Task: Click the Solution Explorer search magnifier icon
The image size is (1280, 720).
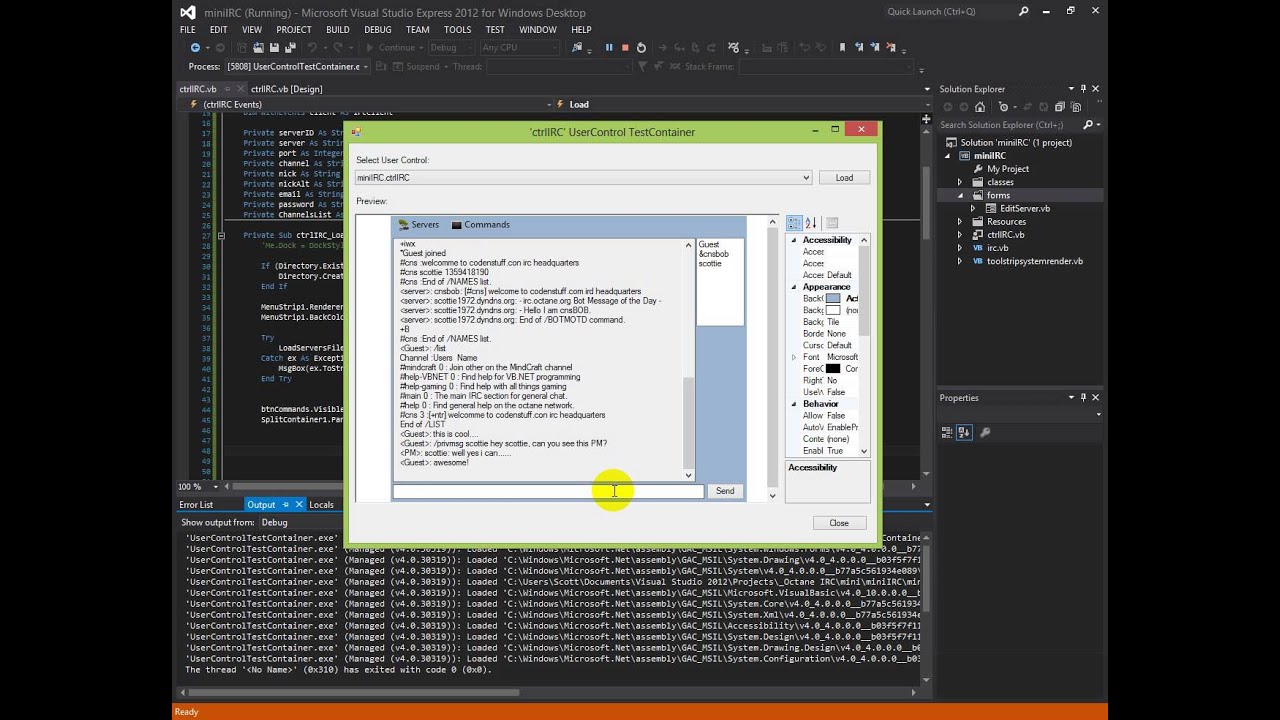Action: click(1089, 125)
